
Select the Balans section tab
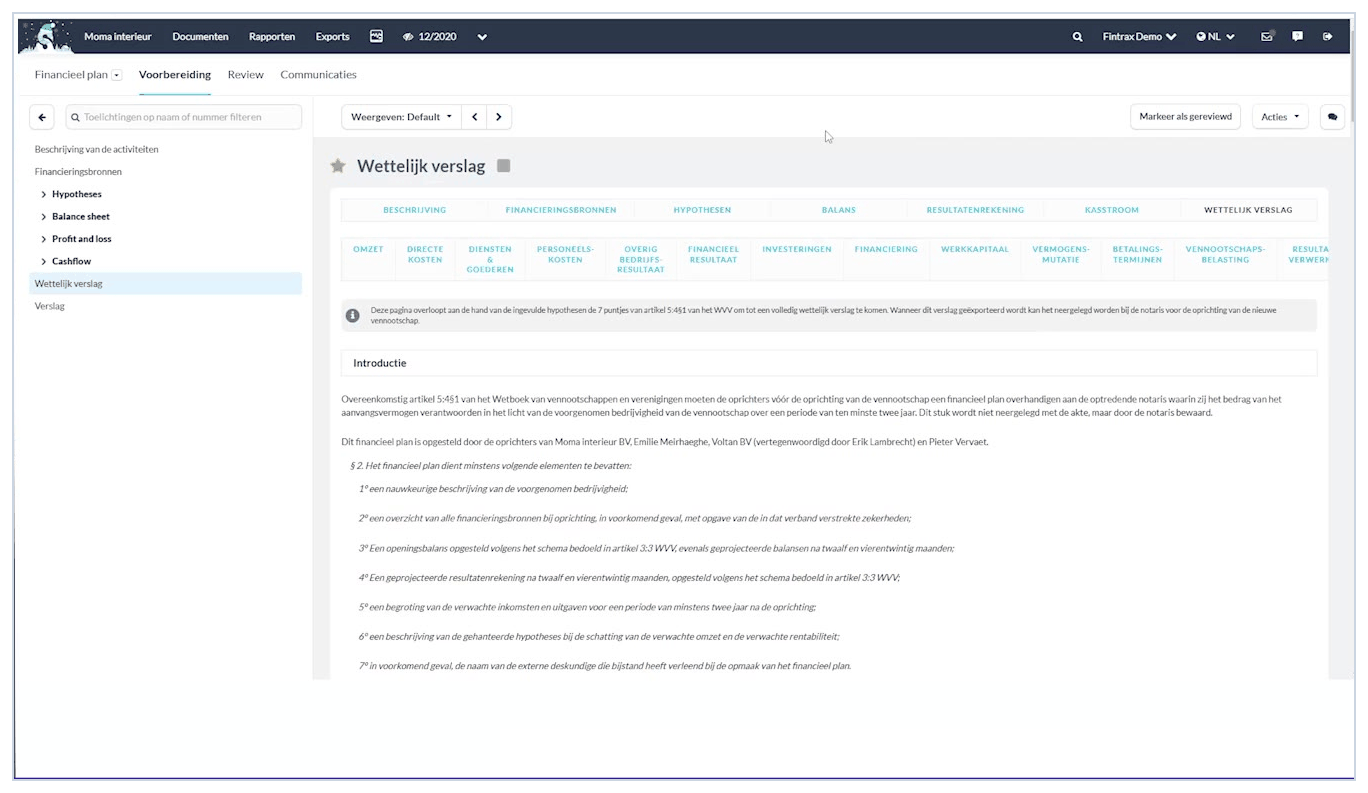839,210
